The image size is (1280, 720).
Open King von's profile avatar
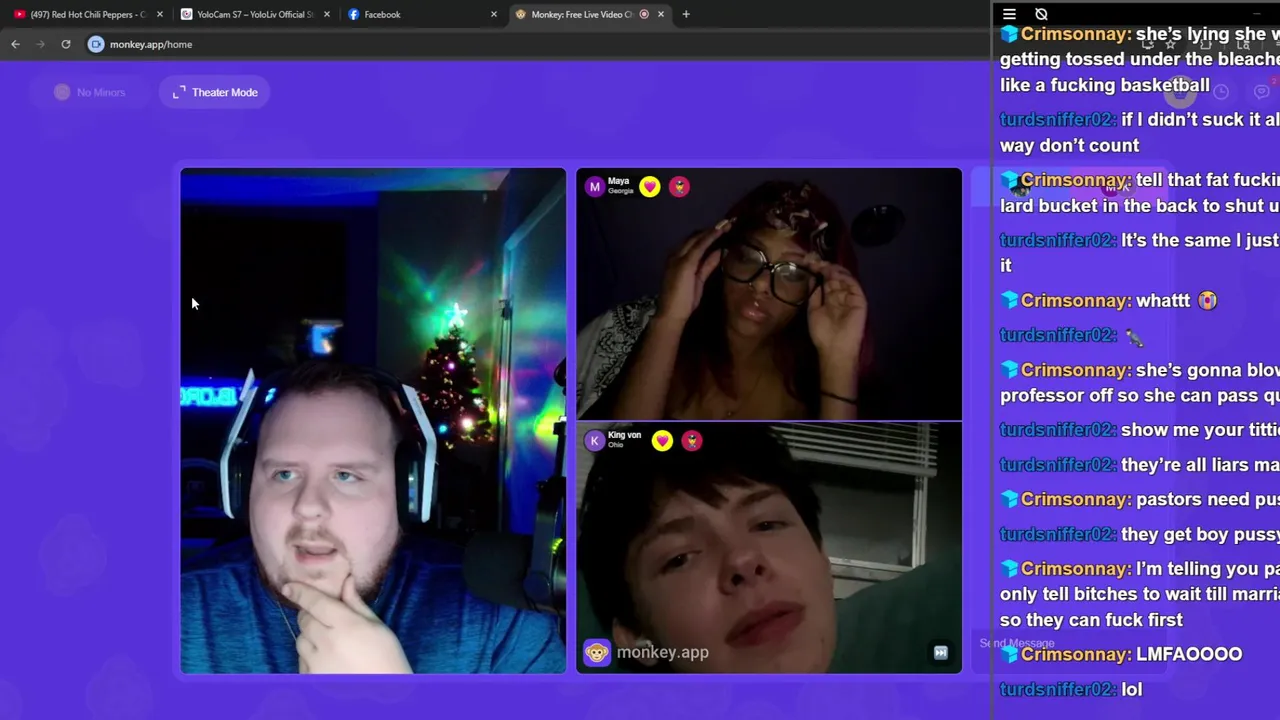[595, 441]
